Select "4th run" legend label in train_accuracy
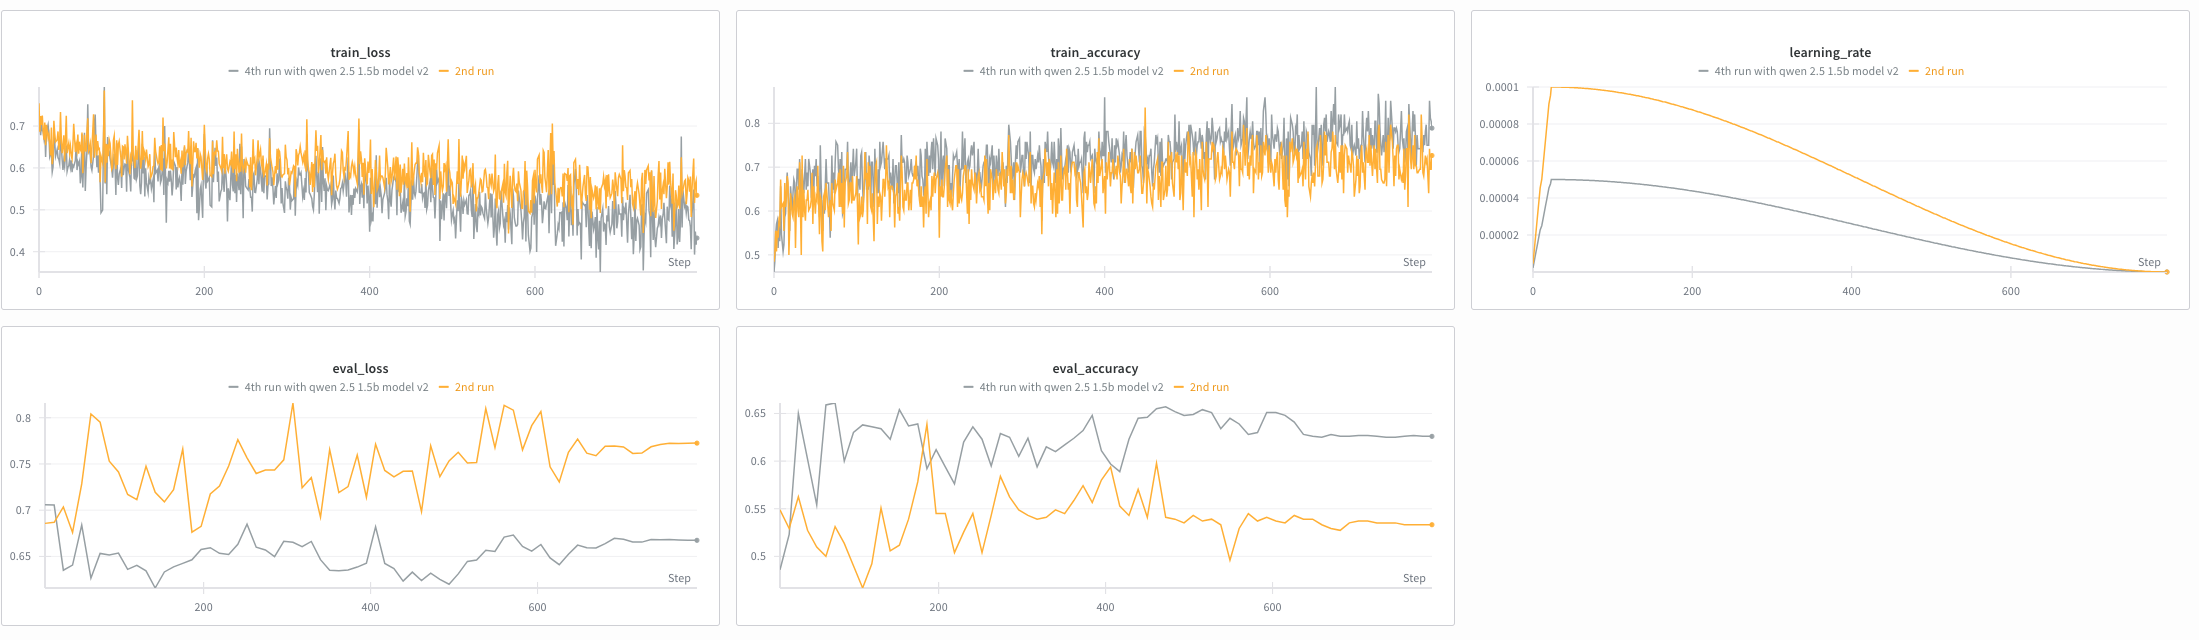The height and width of the screenshot is (640, 2199). click(x=1071, y=72)
